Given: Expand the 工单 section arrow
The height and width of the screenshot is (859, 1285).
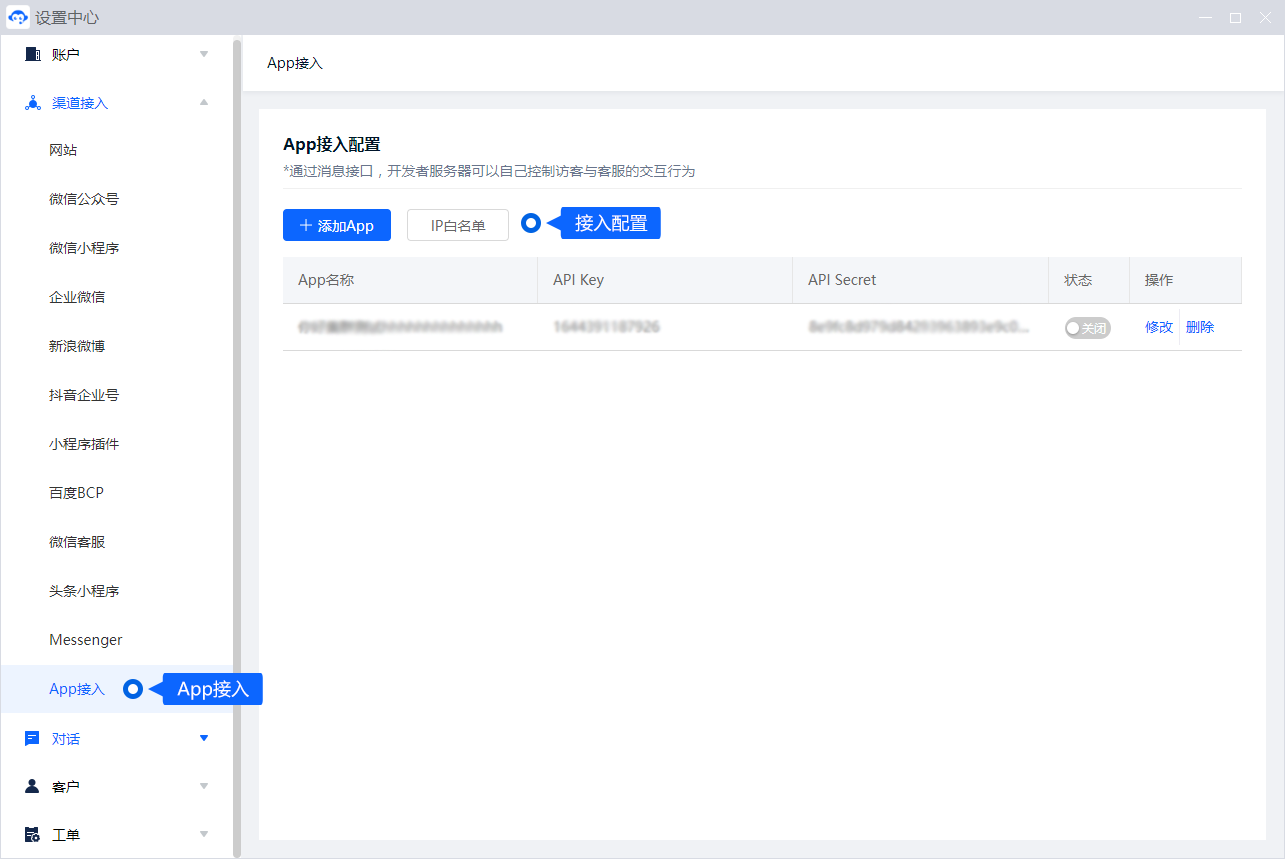Looking at the screenshot, I should pyautogui.click(x=204, y=834).
